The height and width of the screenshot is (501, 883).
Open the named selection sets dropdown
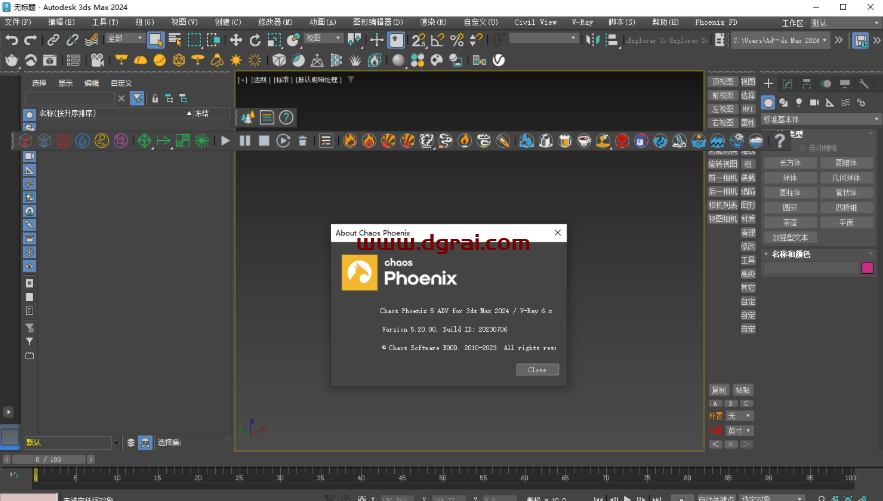pyautogui.click(x=543, y=38)
